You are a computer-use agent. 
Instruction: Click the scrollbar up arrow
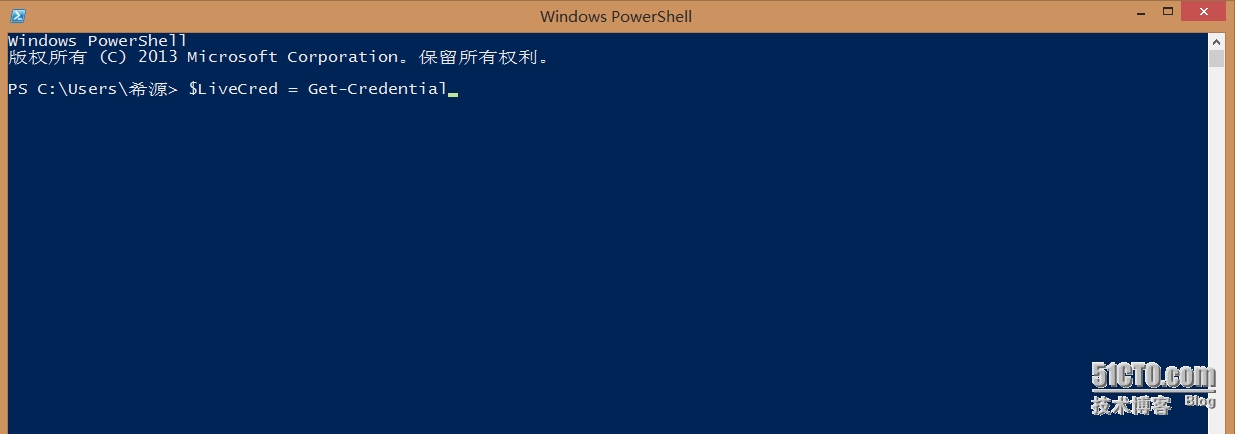[1216, 40]
